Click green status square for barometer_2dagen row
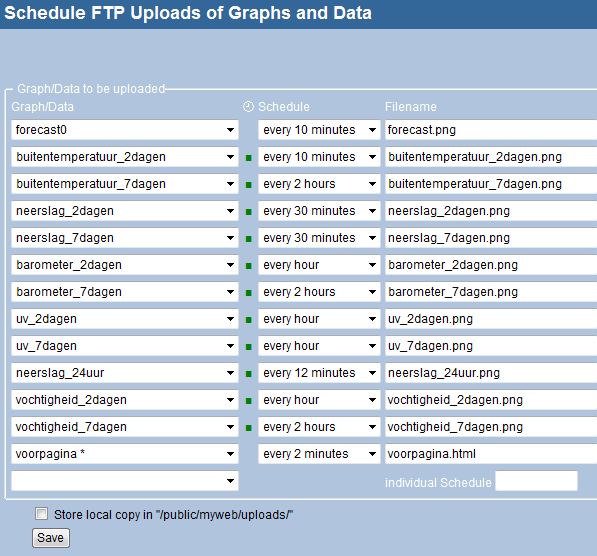Screen dimensions: 597x556 click(x=249, y=266)
